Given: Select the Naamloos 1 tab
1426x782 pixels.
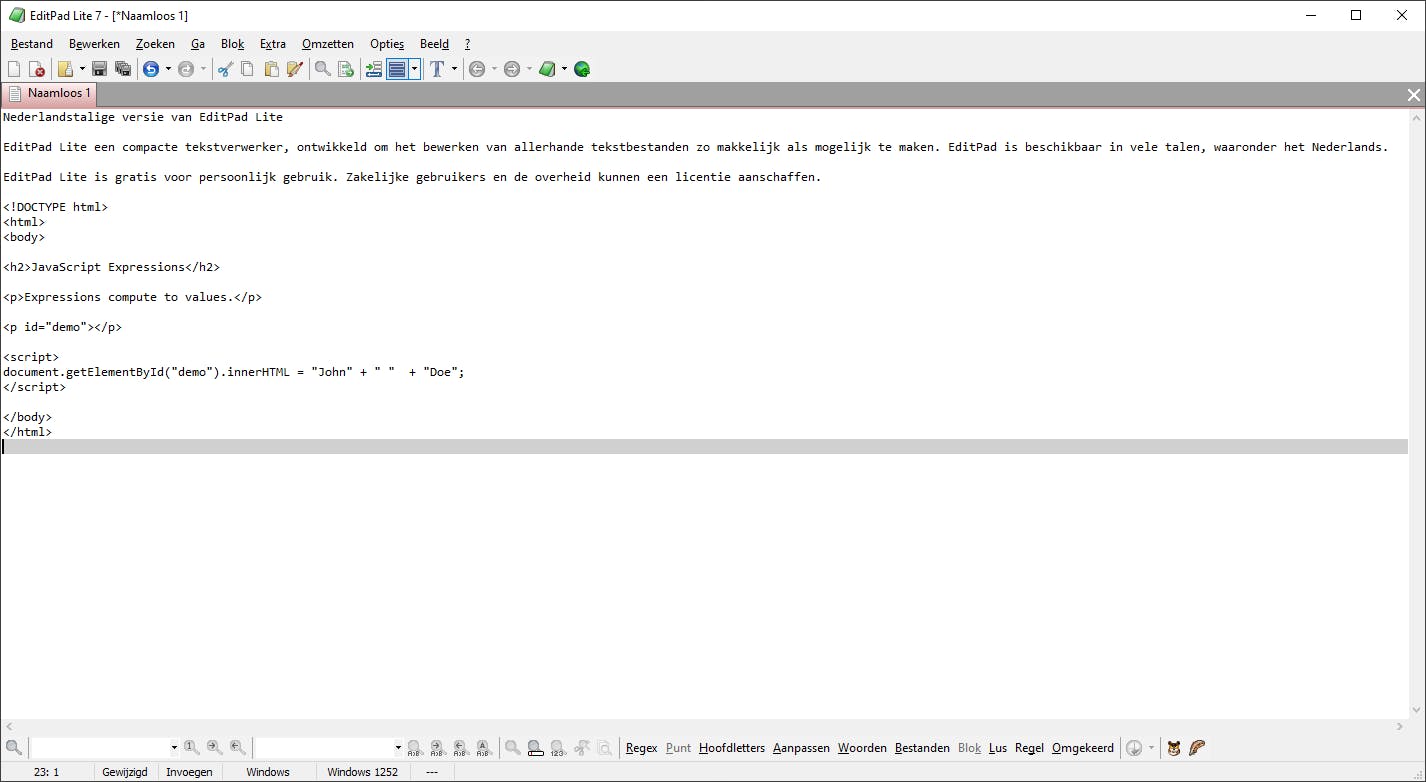Looking at the screenshot, I should tap(49, 94).
